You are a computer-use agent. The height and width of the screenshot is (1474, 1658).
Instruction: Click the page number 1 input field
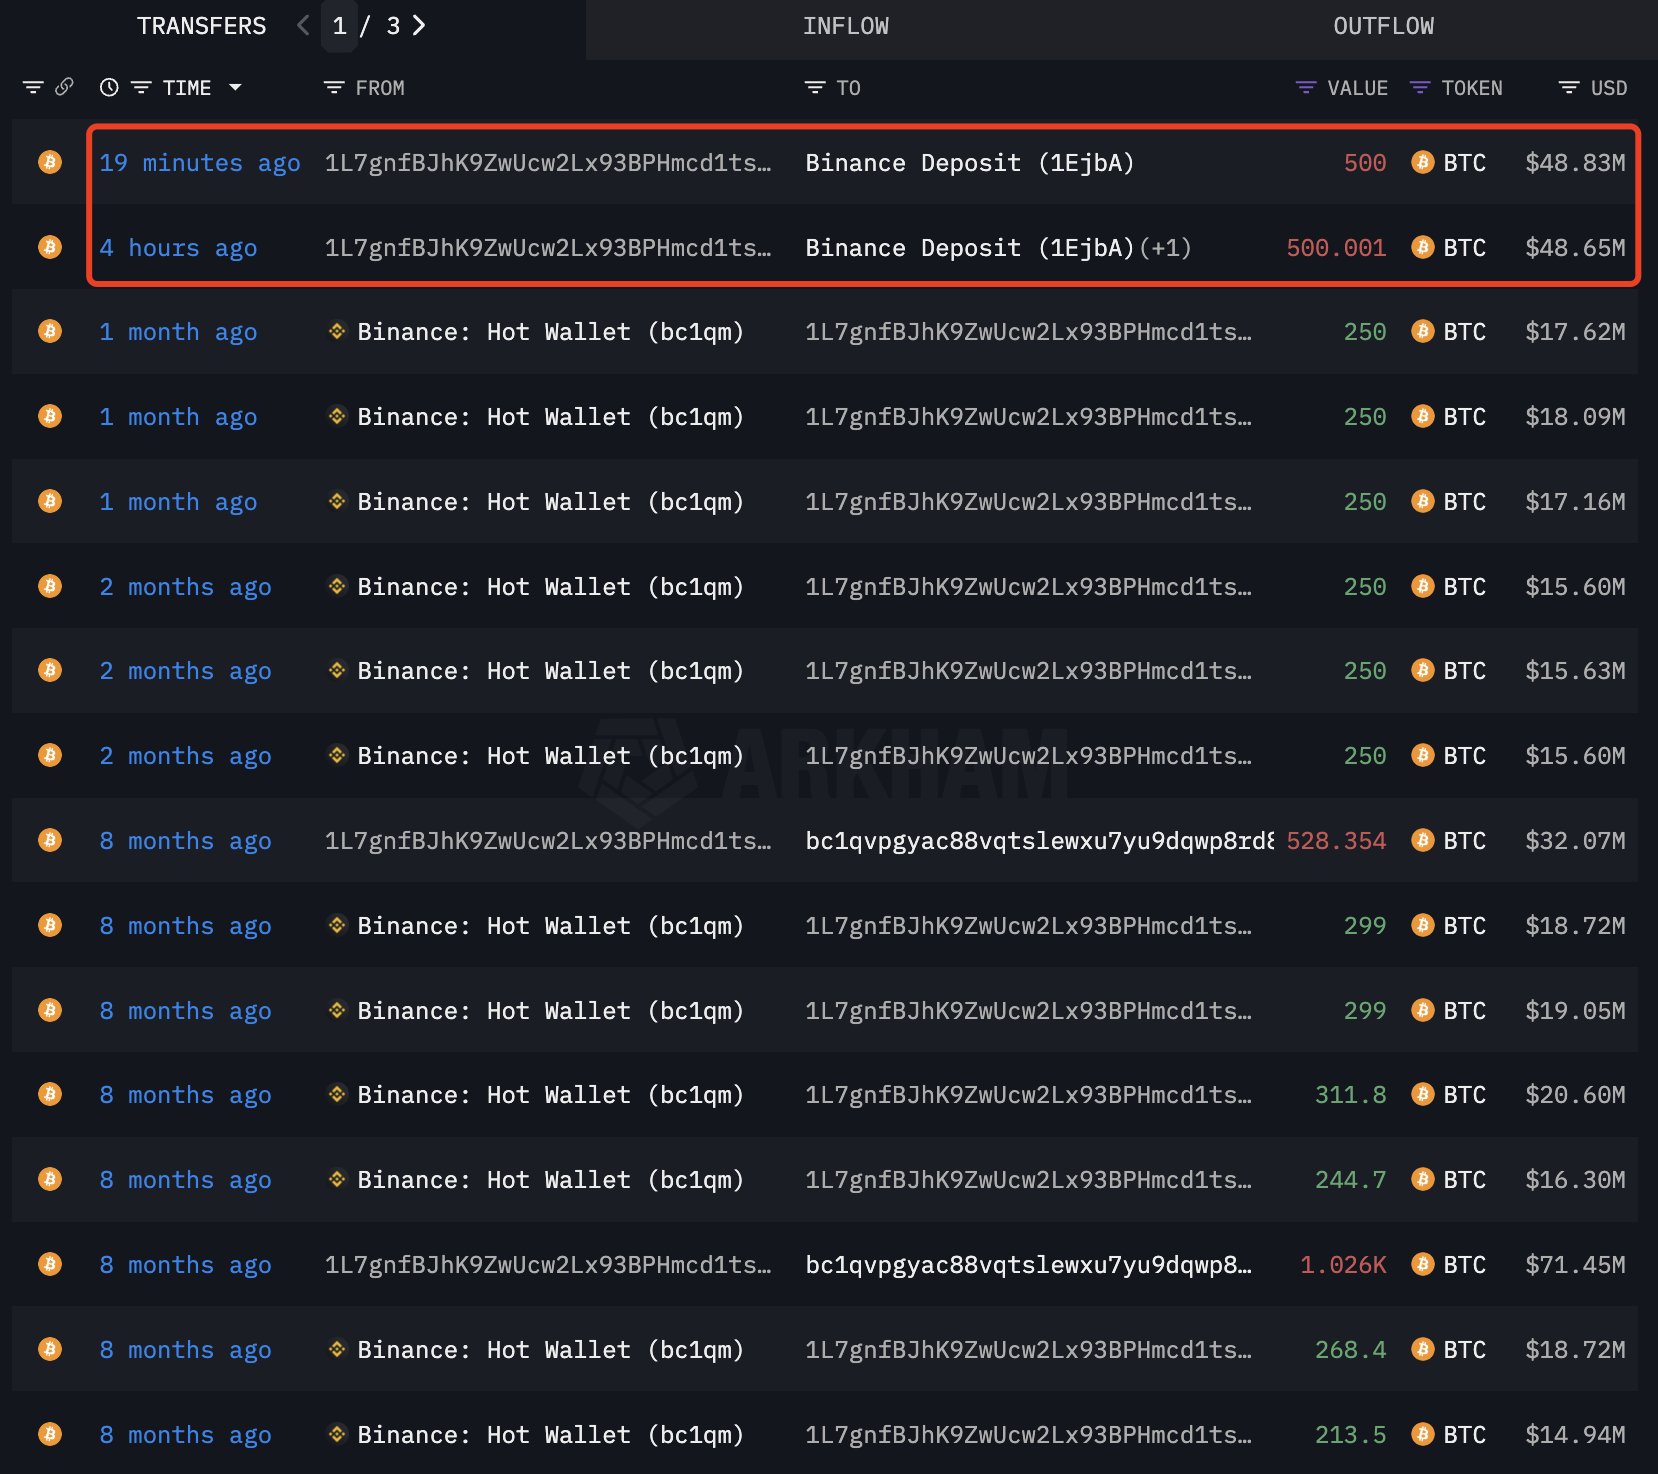[340, 27]
